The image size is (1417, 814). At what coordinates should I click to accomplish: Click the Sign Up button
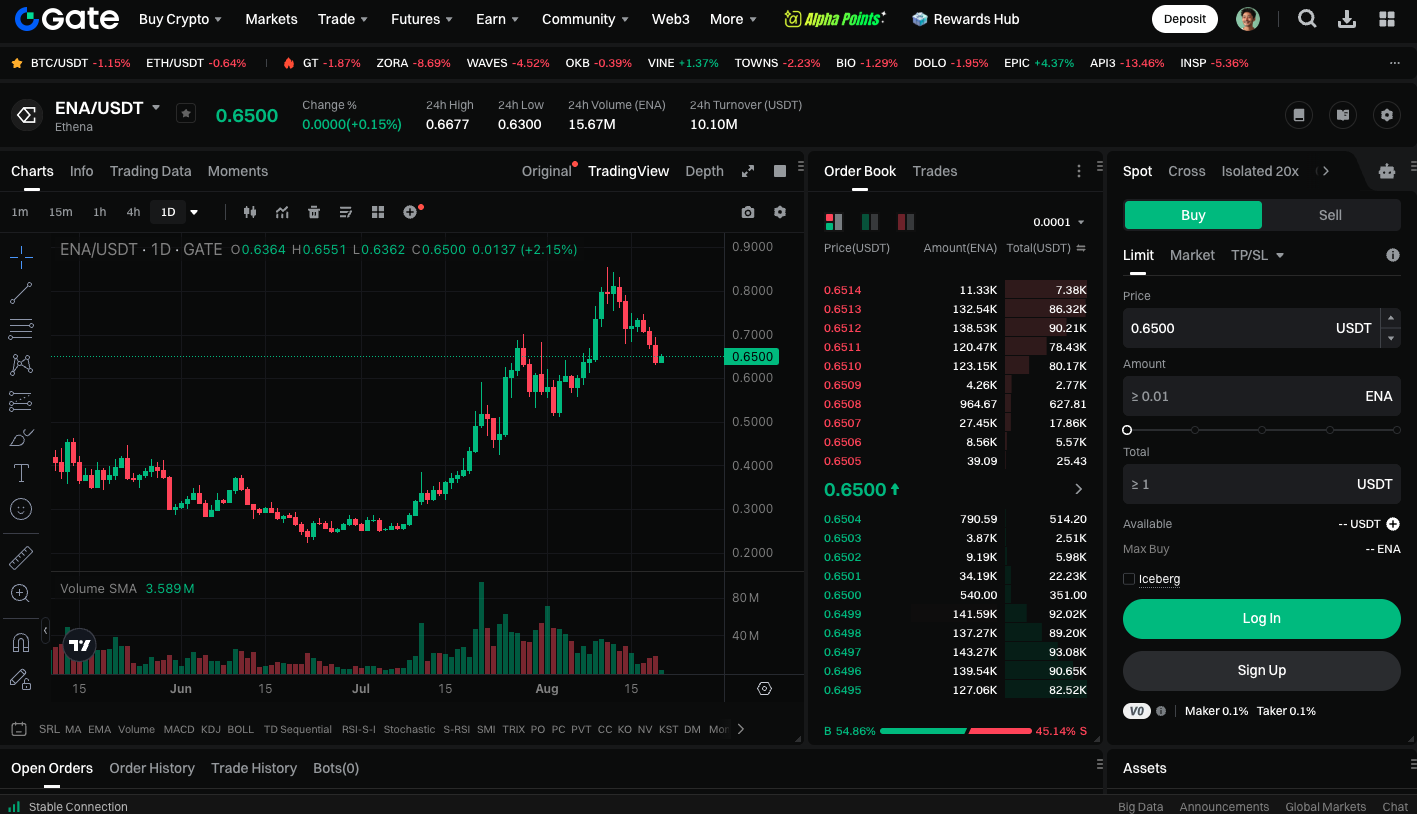1261,670
